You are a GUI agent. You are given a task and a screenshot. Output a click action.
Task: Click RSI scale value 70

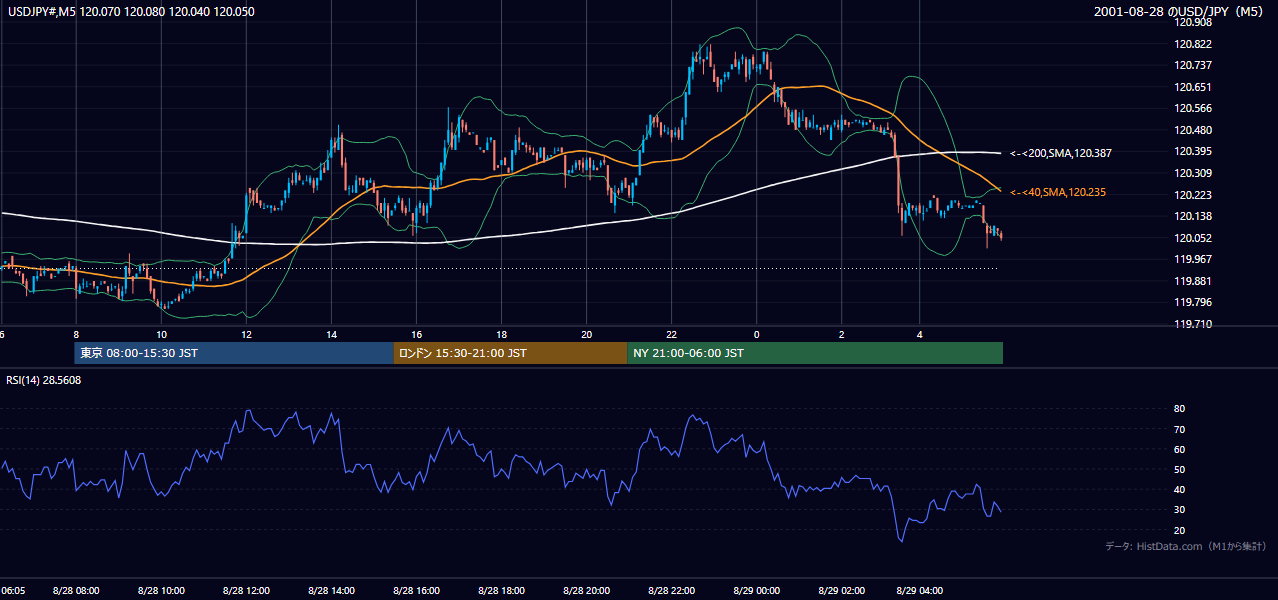click(x=1180, y=429)
